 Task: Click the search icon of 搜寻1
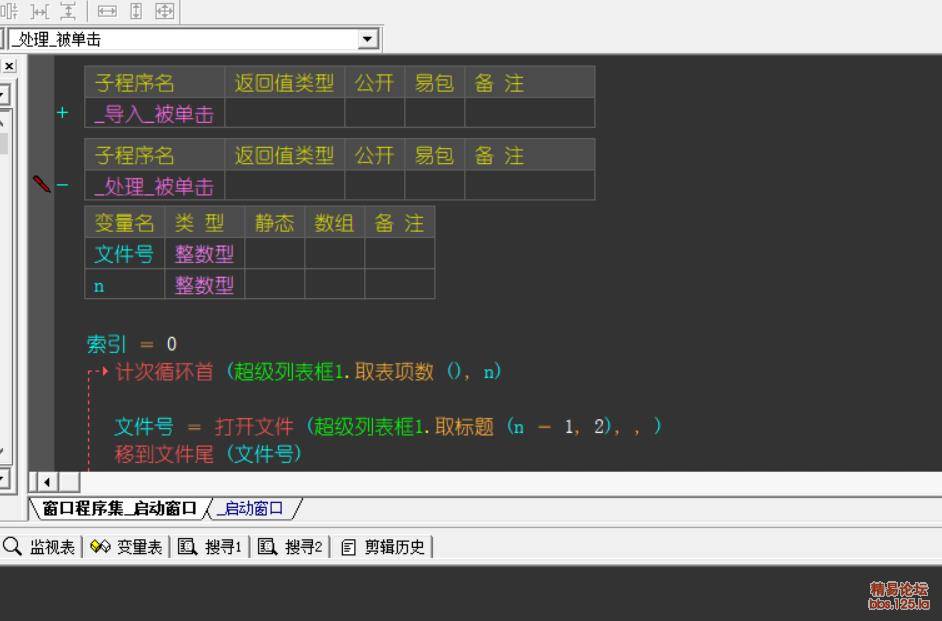pyautogui.click(x=187, y=547)
